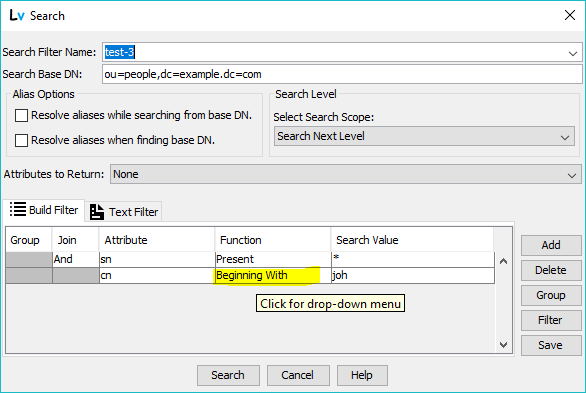Save the search filter
Viewport: 586px width, 393px height.
pos(551,345)
